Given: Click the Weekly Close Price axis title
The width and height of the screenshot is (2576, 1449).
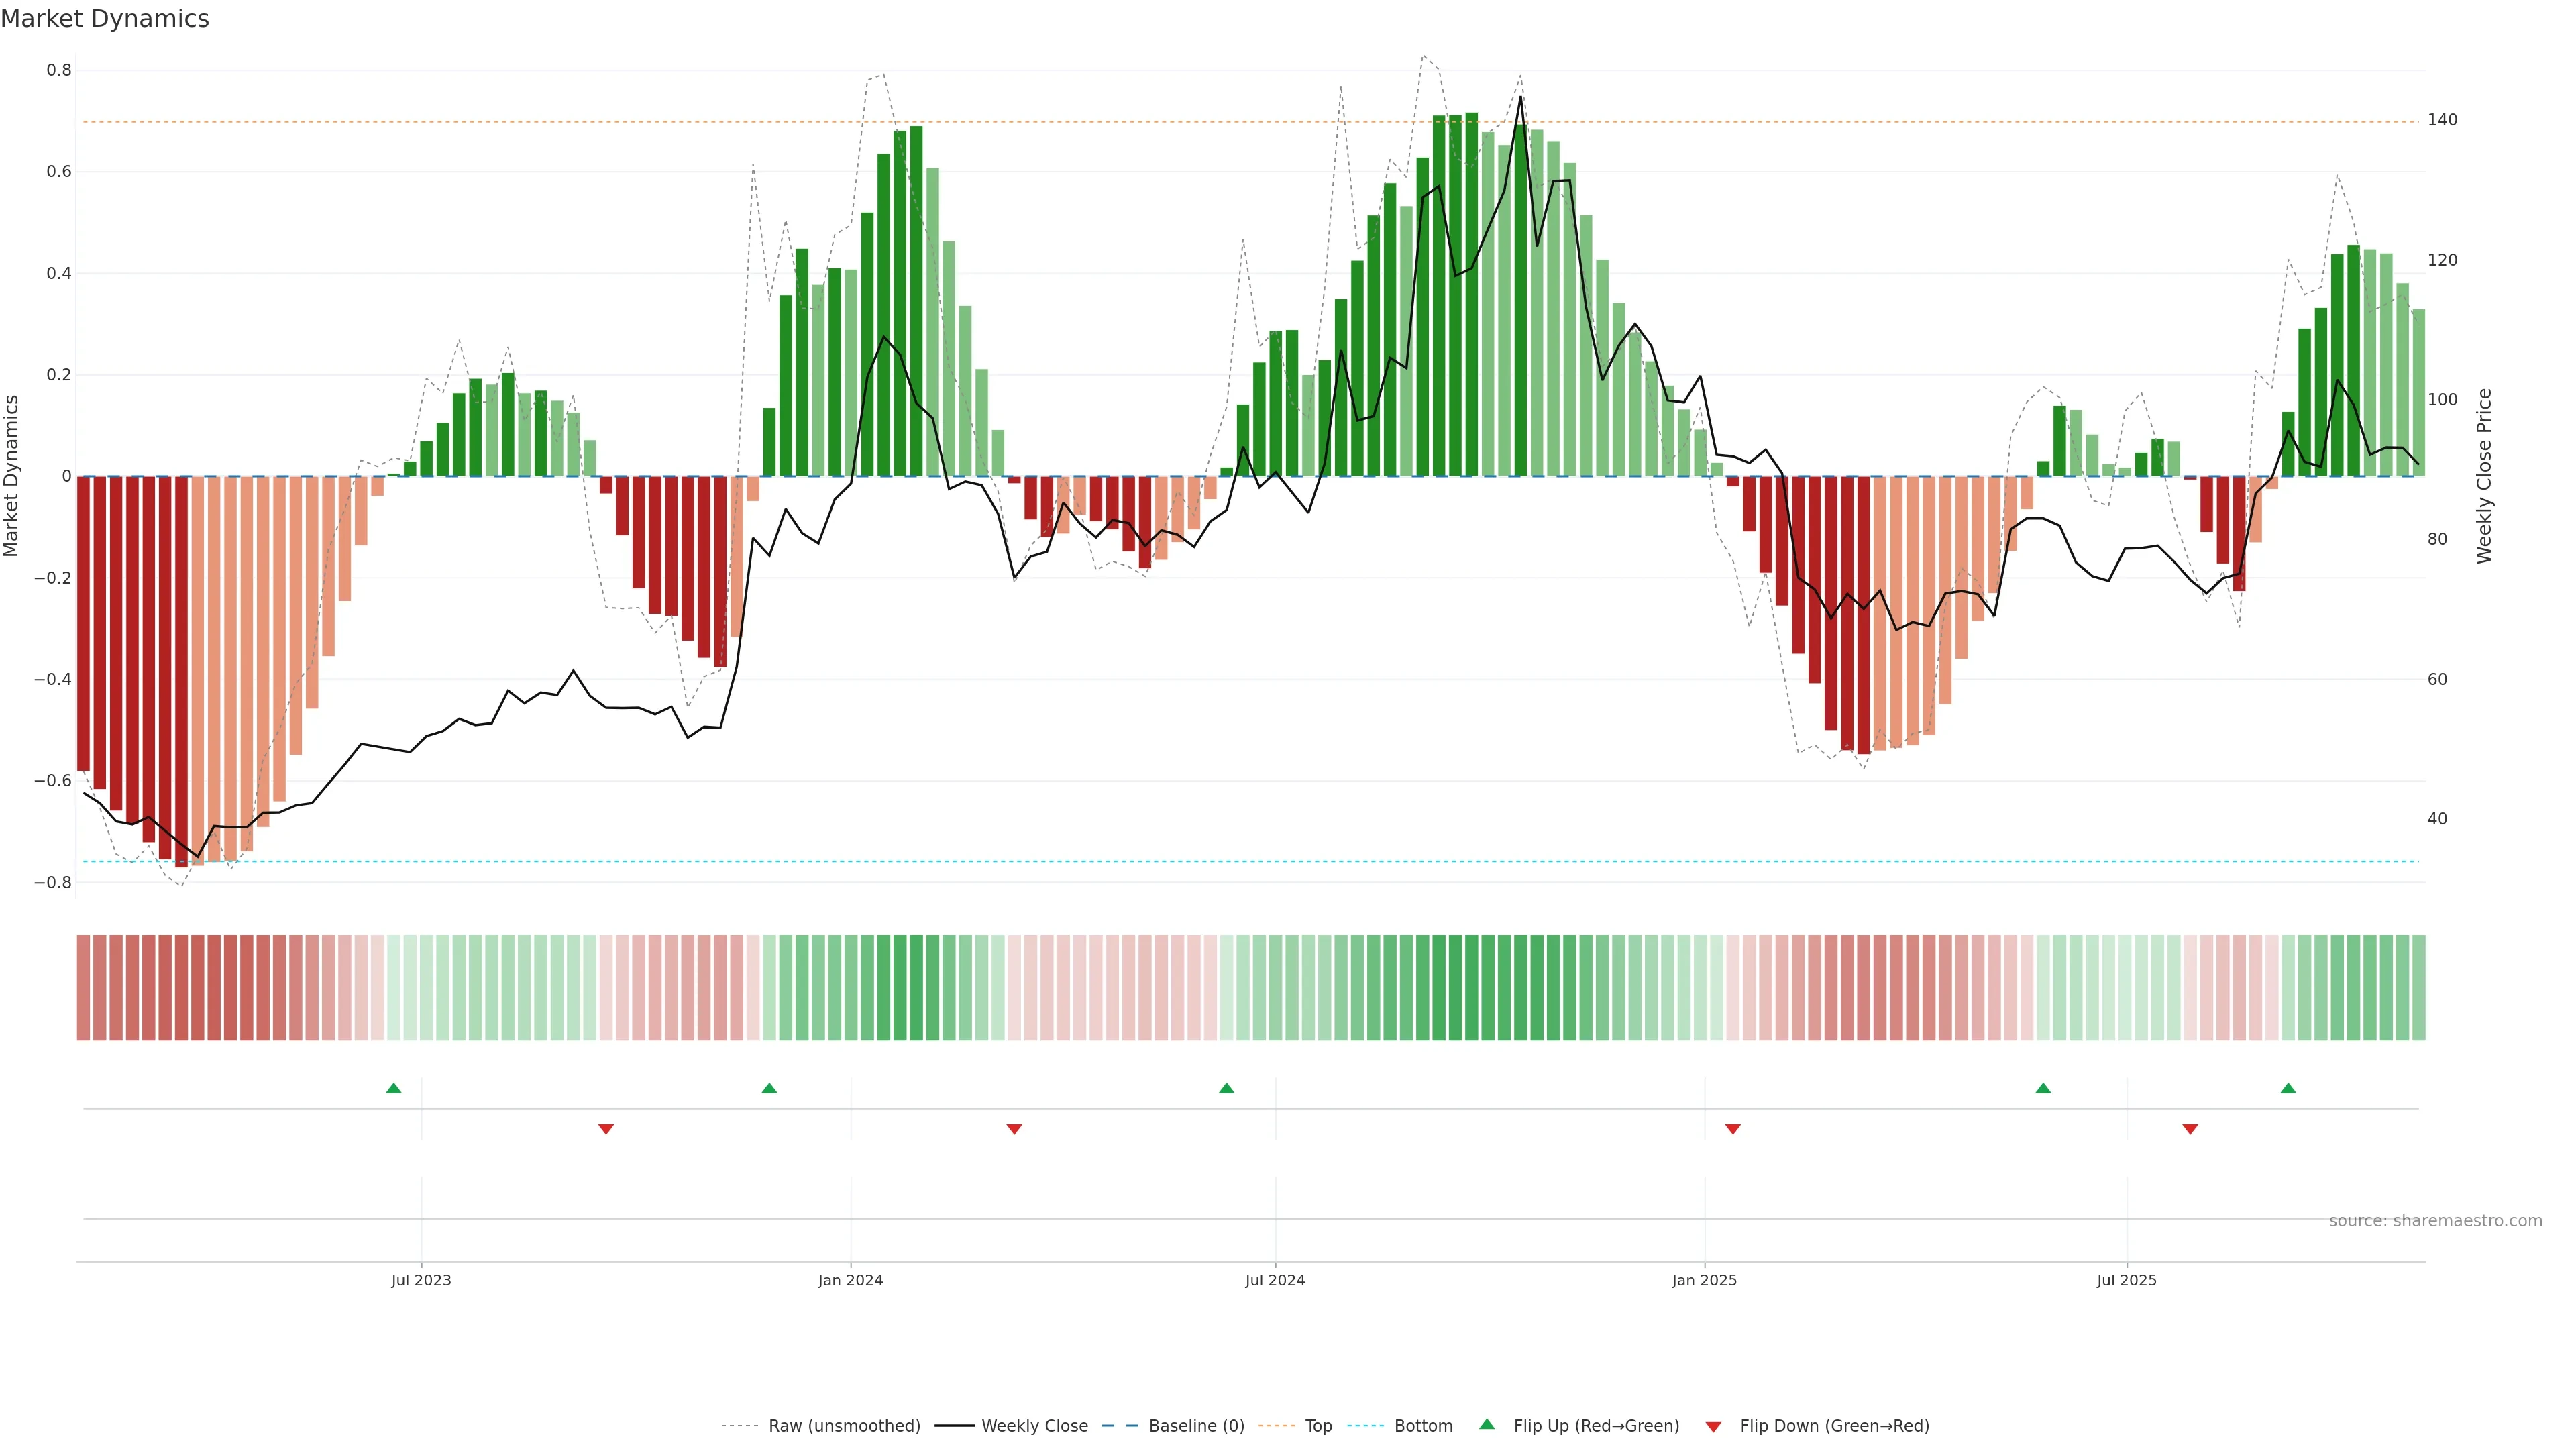Looking at the screenshot, I should pos(2484,476).
